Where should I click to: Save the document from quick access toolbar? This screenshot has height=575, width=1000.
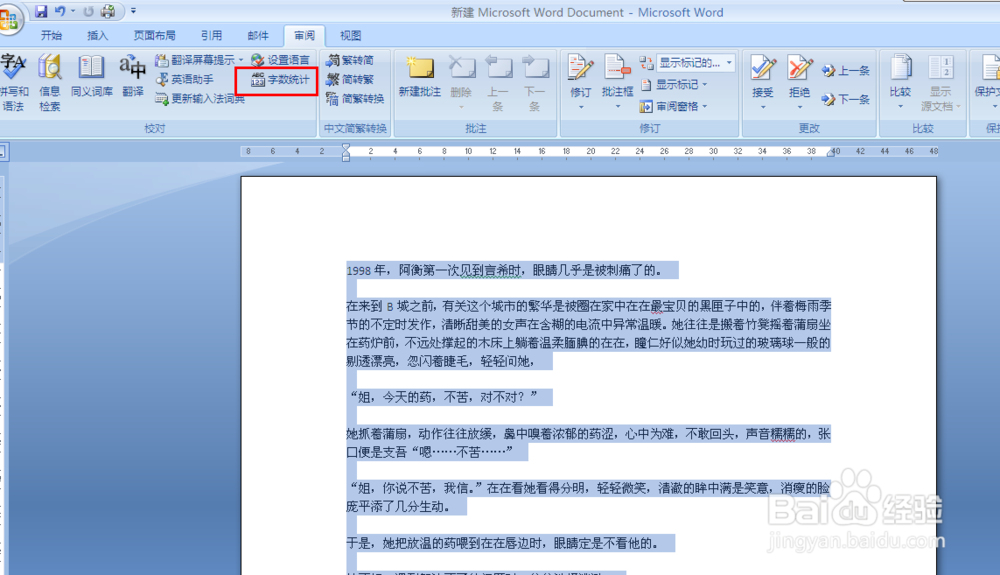[x=41, y=11]
